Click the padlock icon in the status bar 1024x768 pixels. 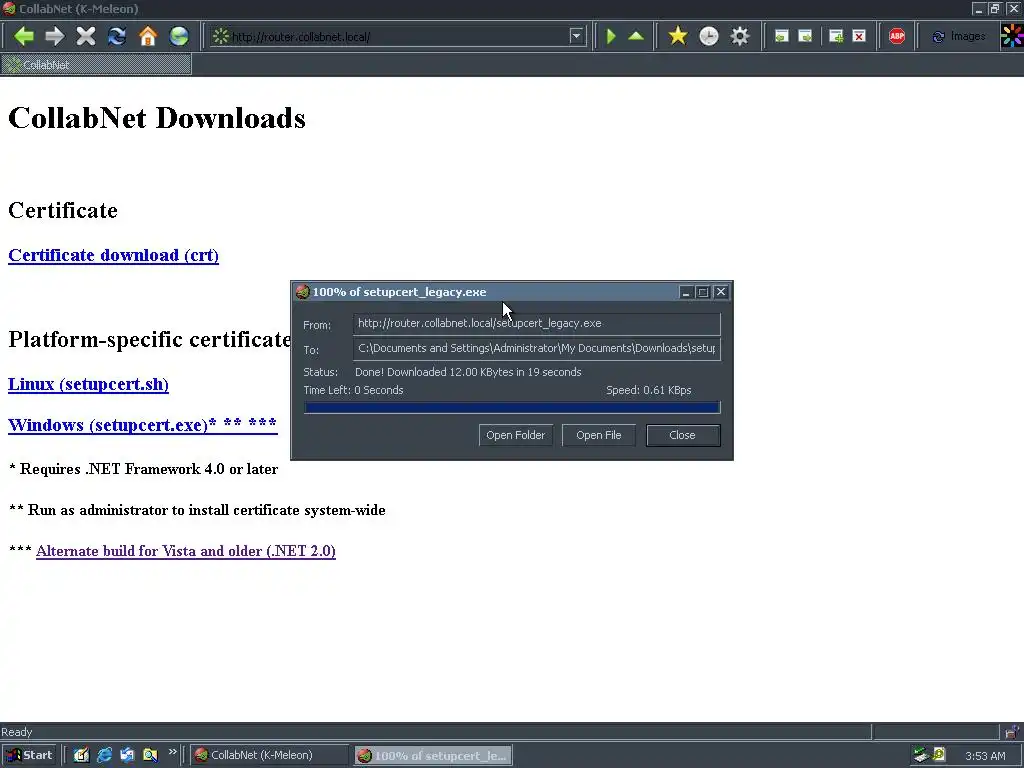pos(1012,731)
